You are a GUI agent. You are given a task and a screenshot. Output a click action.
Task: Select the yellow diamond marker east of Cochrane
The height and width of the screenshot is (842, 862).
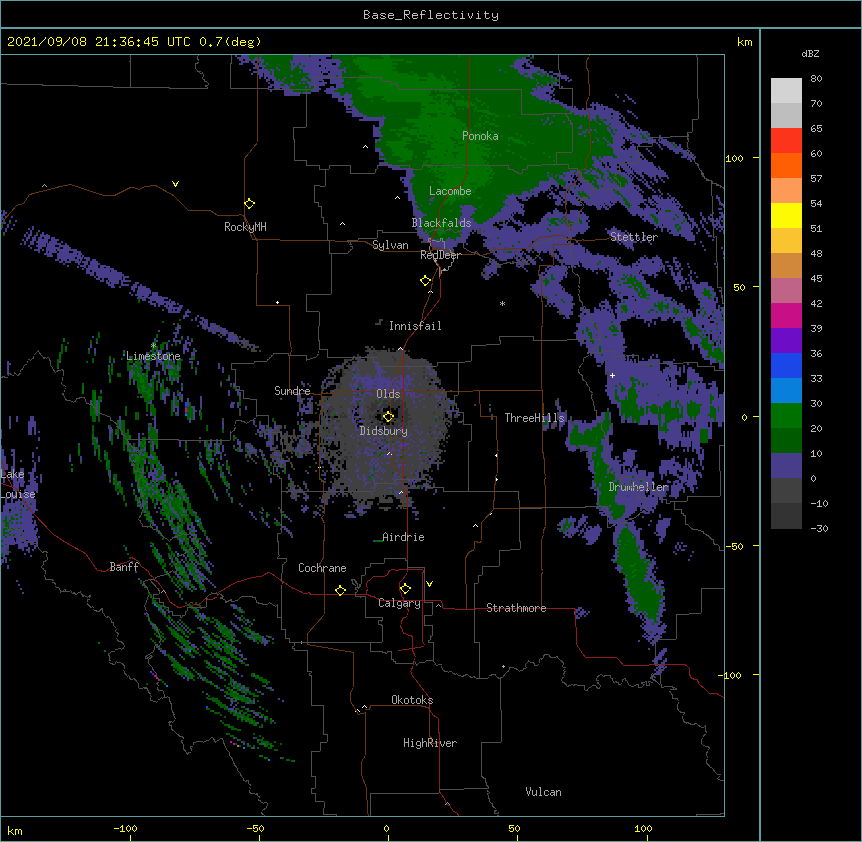340,590
